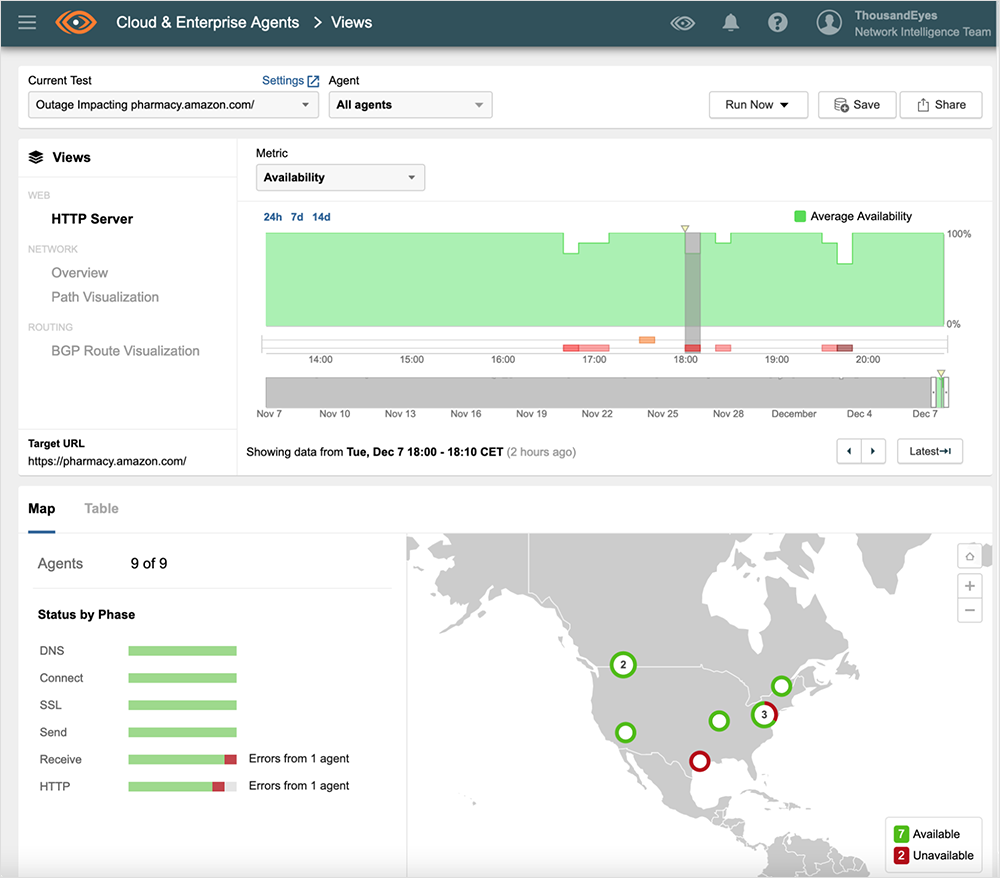Toggle Average Availability legend series
Screen dimensions: 1000x878
point(853,216)
